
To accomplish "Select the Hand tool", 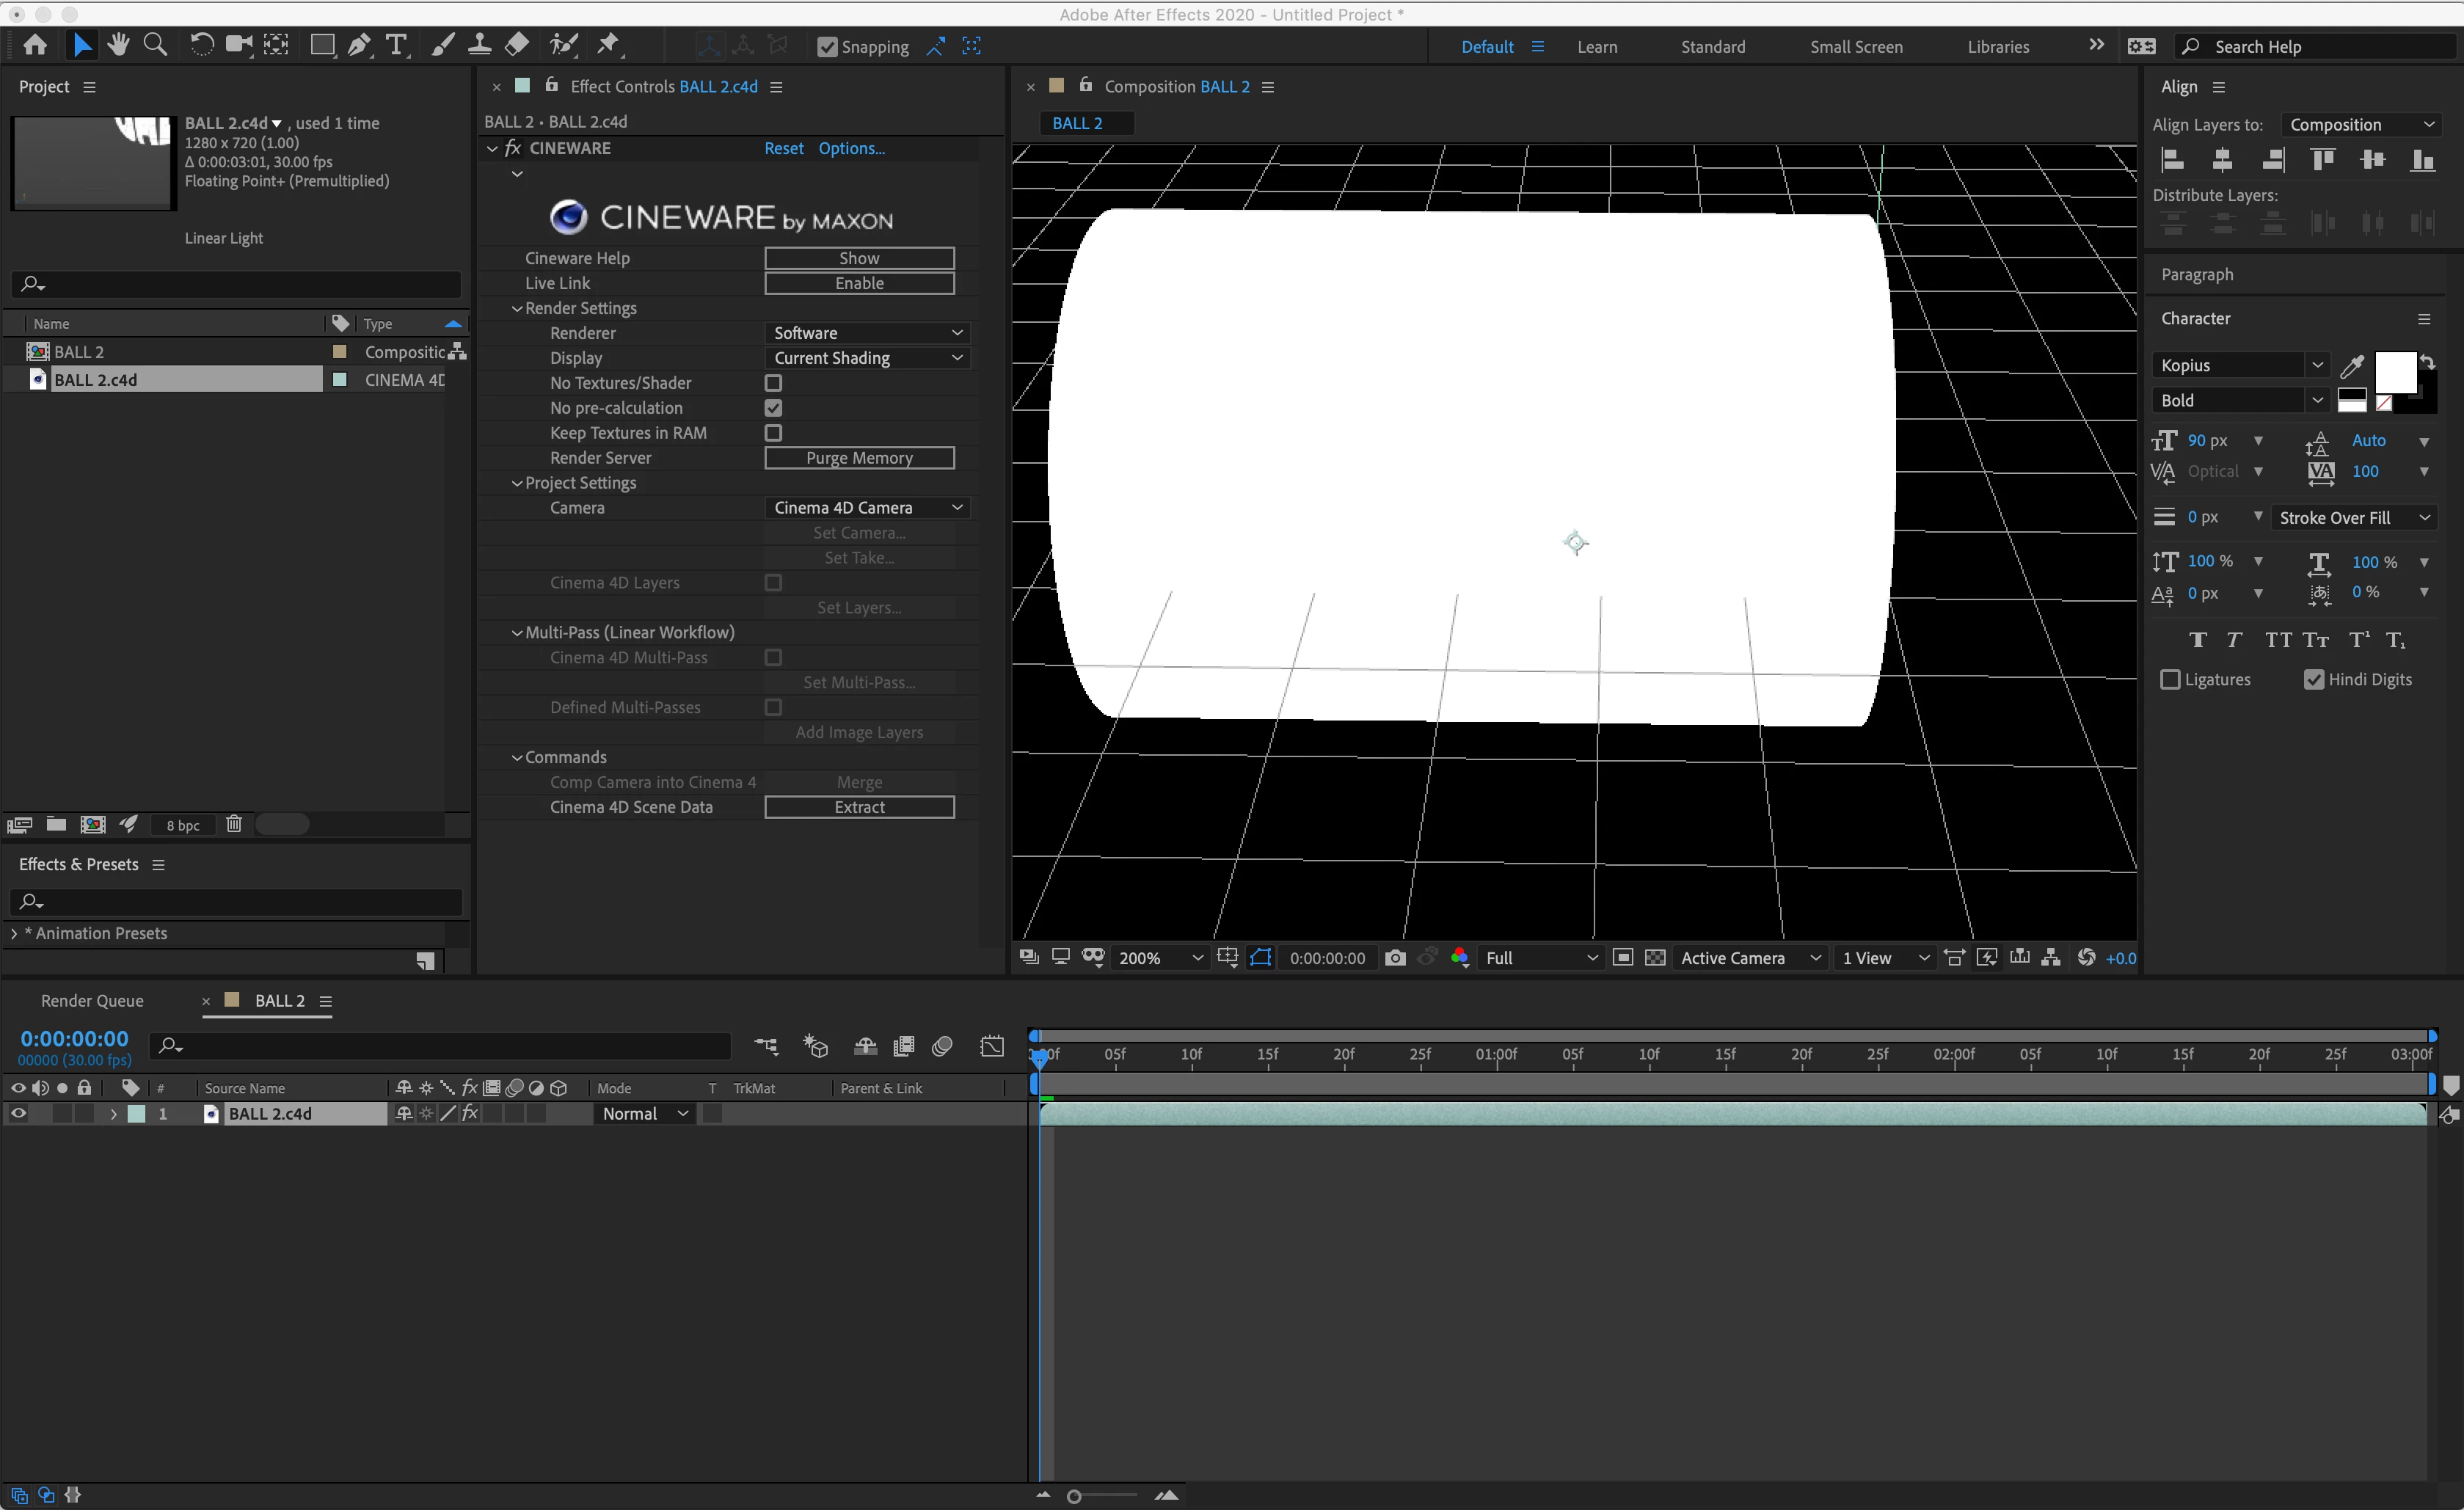I will [x=118, y=45].
